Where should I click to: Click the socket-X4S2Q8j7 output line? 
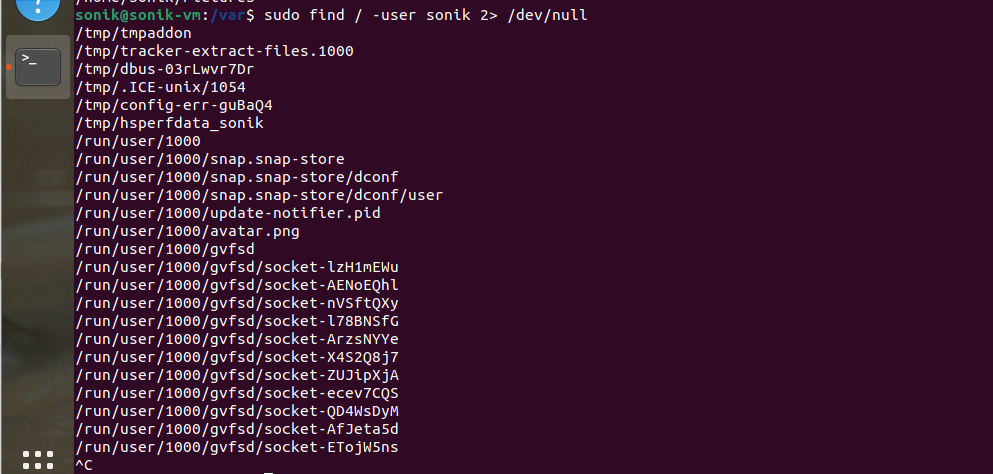237,357
